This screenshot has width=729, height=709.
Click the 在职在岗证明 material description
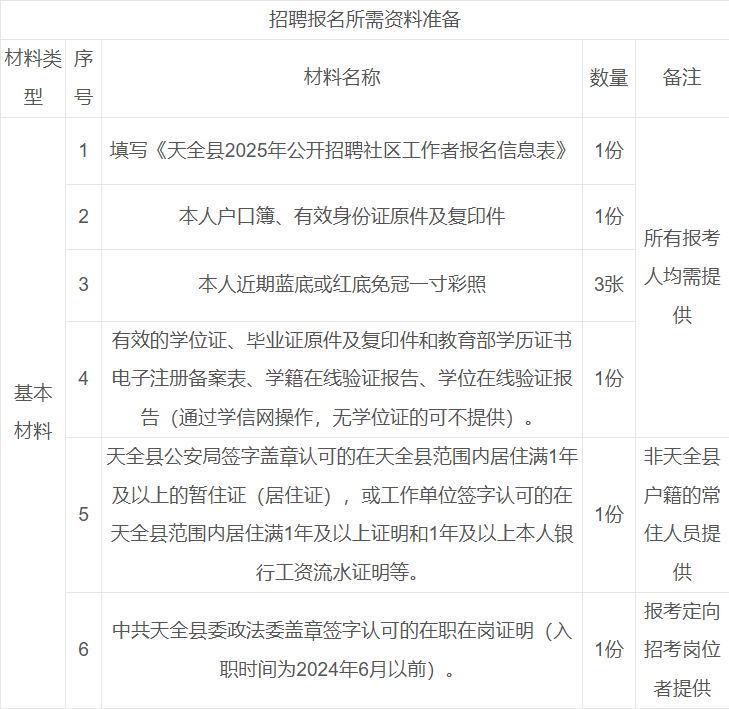[342, 650]
